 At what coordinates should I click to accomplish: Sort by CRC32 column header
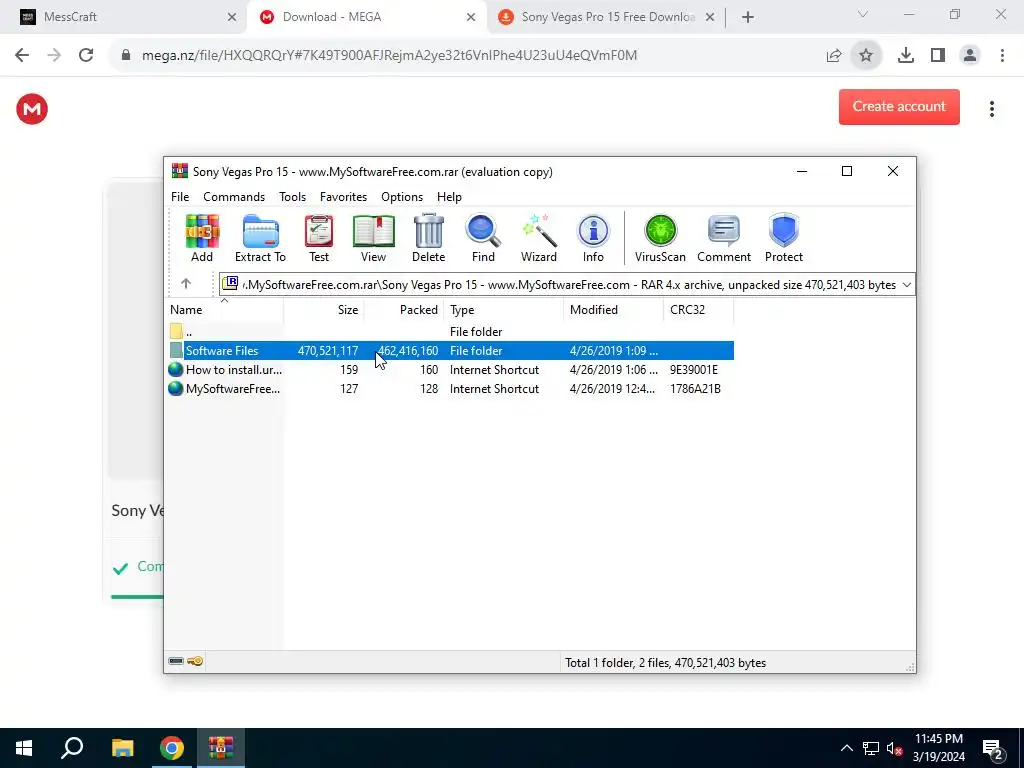tap(698, 310)
